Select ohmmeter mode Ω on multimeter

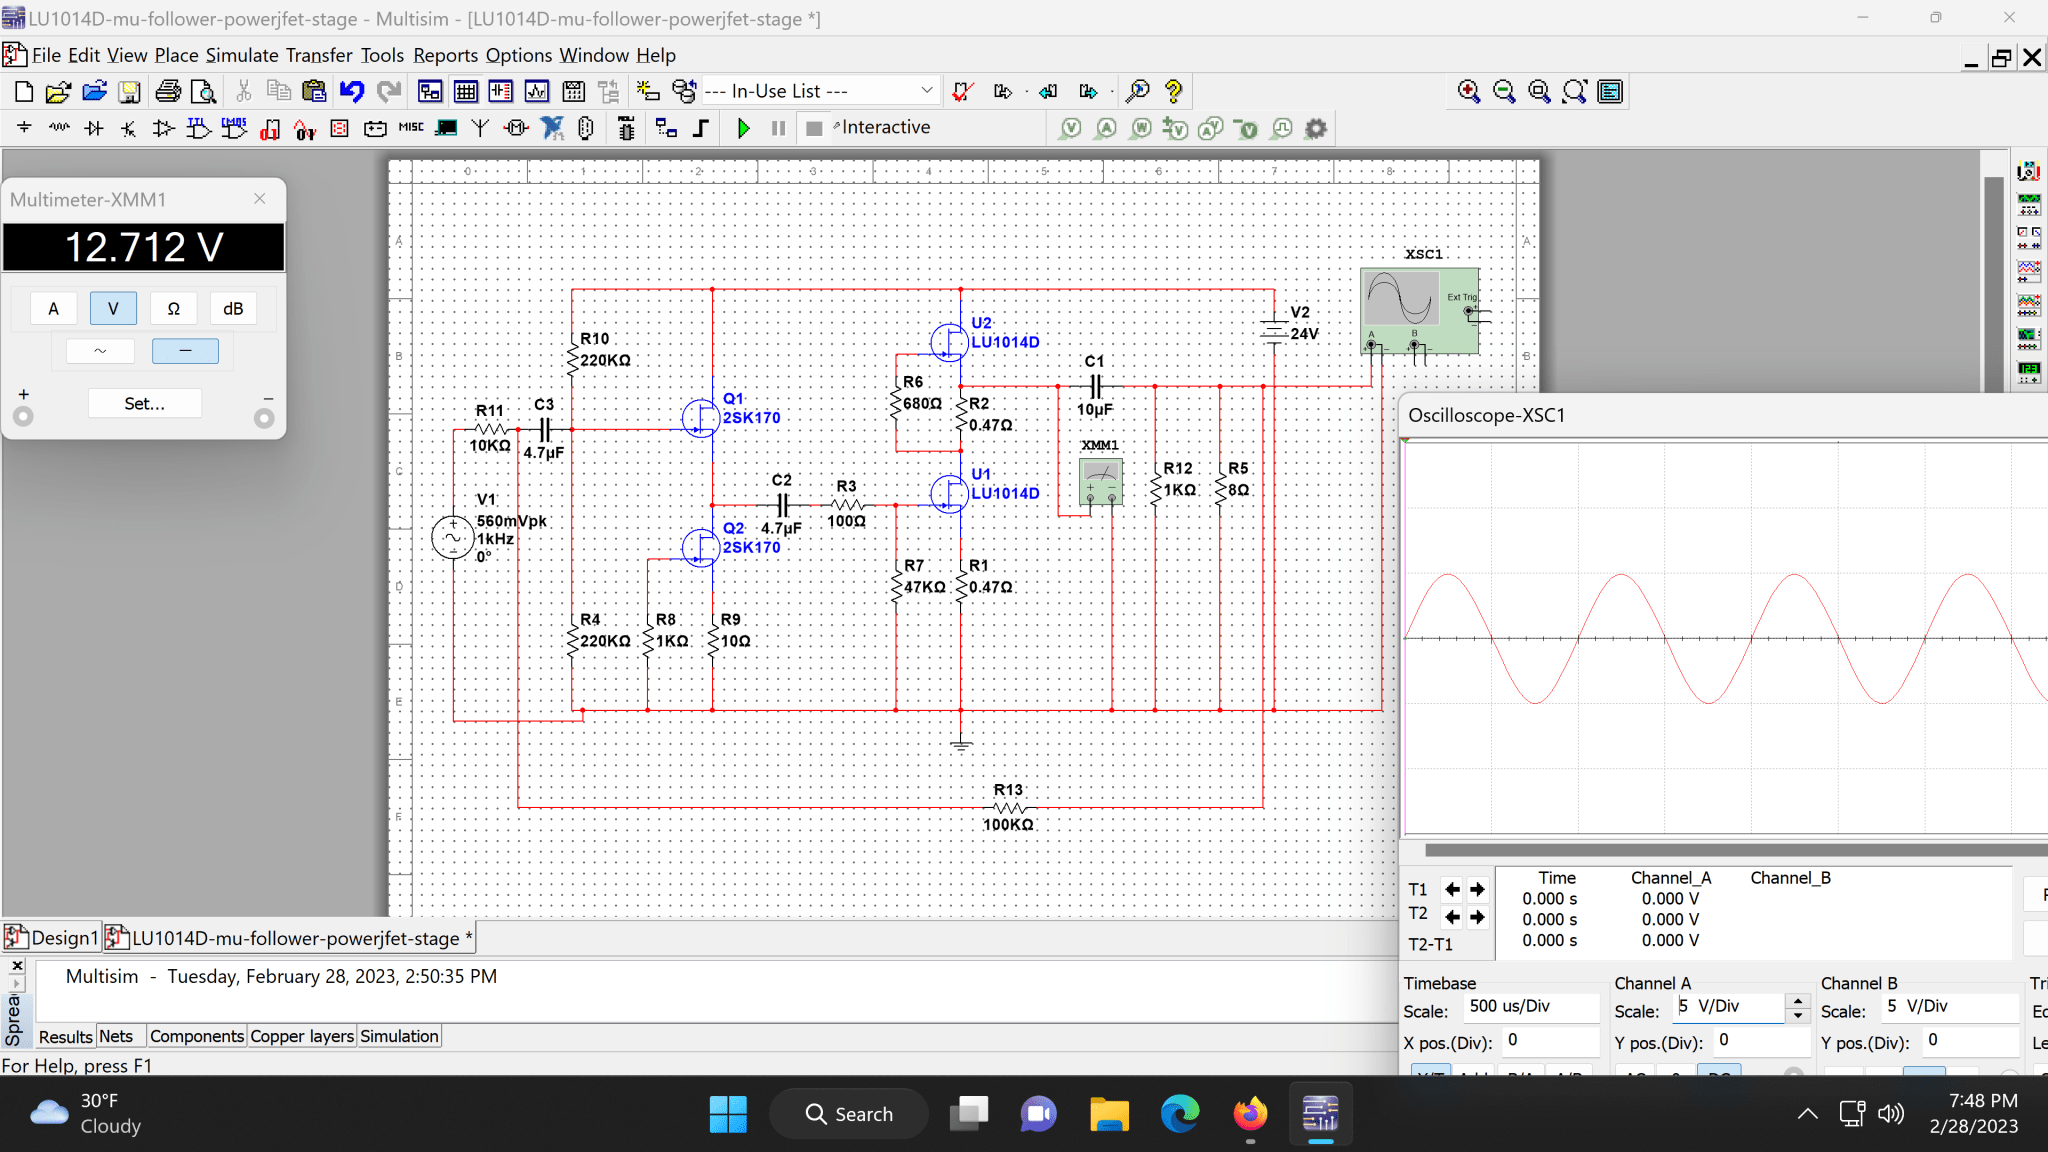pyautogui.click(x=174, y=309)
